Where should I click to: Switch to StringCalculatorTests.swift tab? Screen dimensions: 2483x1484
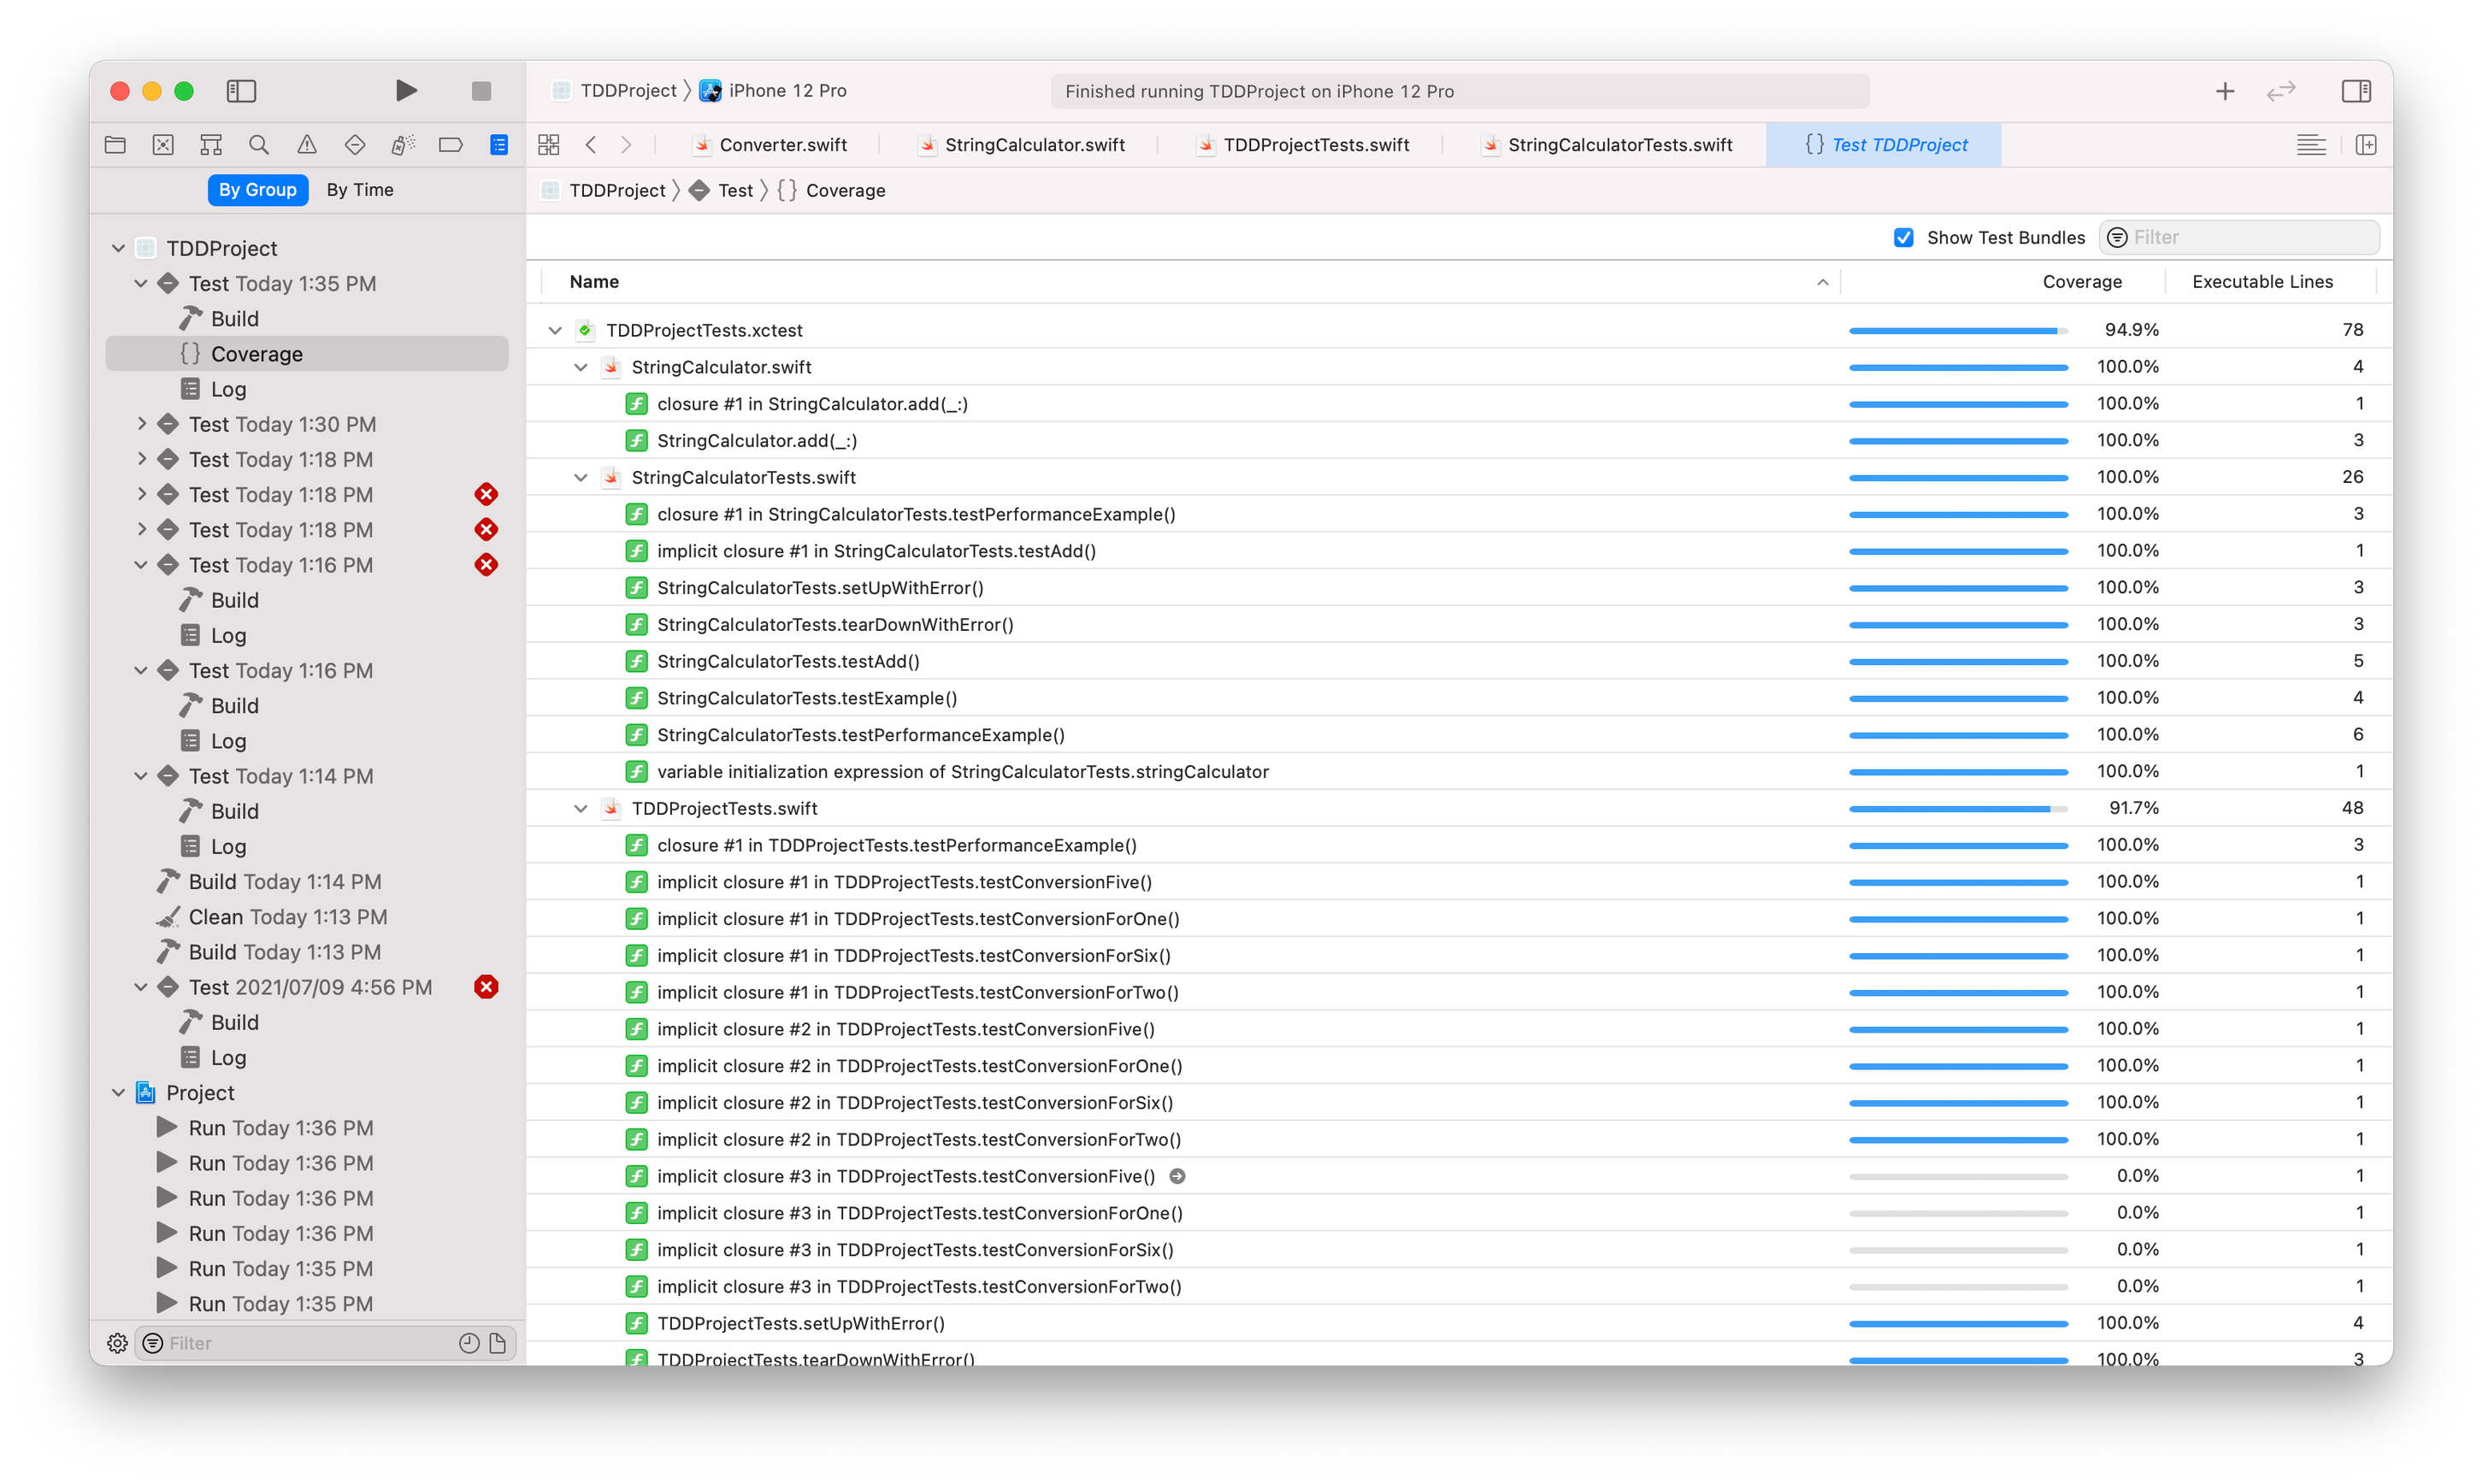[1619, 145]
